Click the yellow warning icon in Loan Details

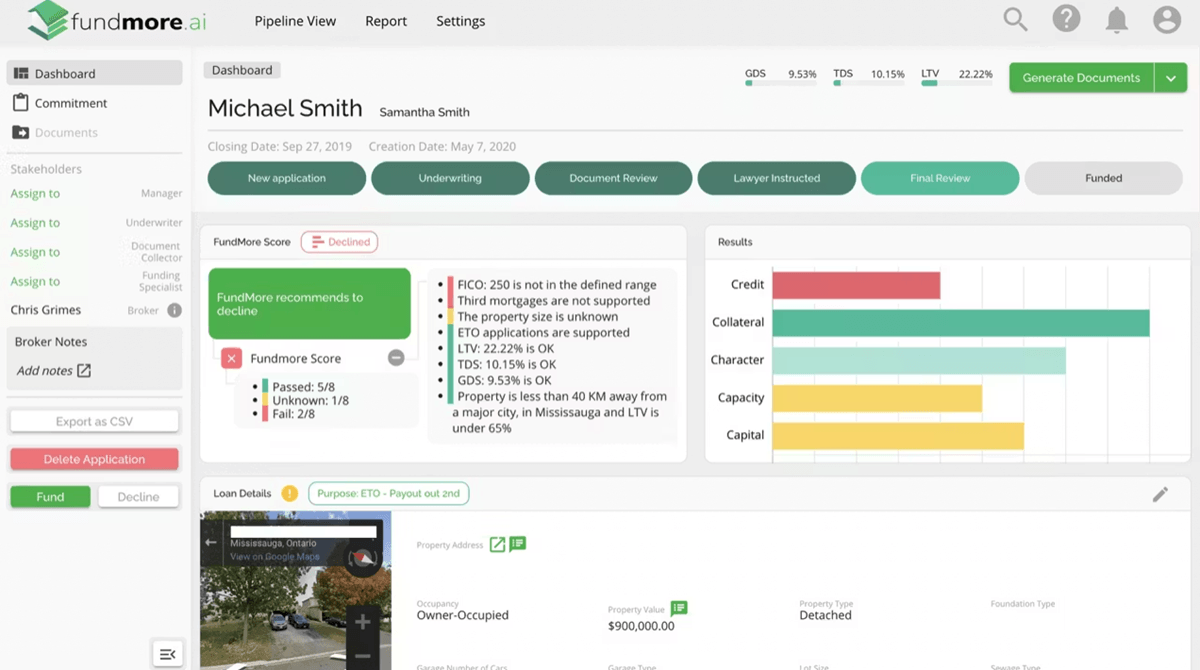(x=291, y=493)
